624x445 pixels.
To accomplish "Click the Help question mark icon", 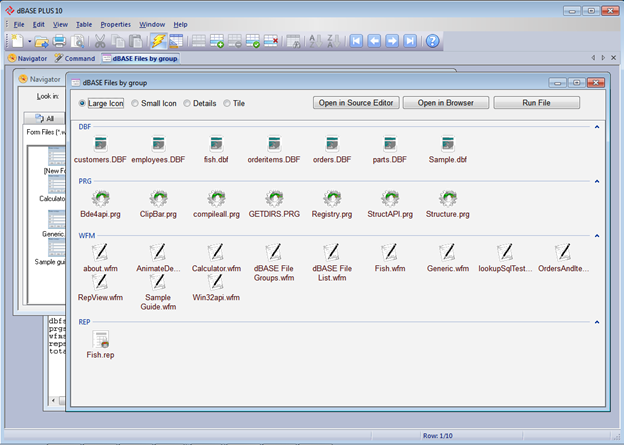I will (x=433, y=41).
